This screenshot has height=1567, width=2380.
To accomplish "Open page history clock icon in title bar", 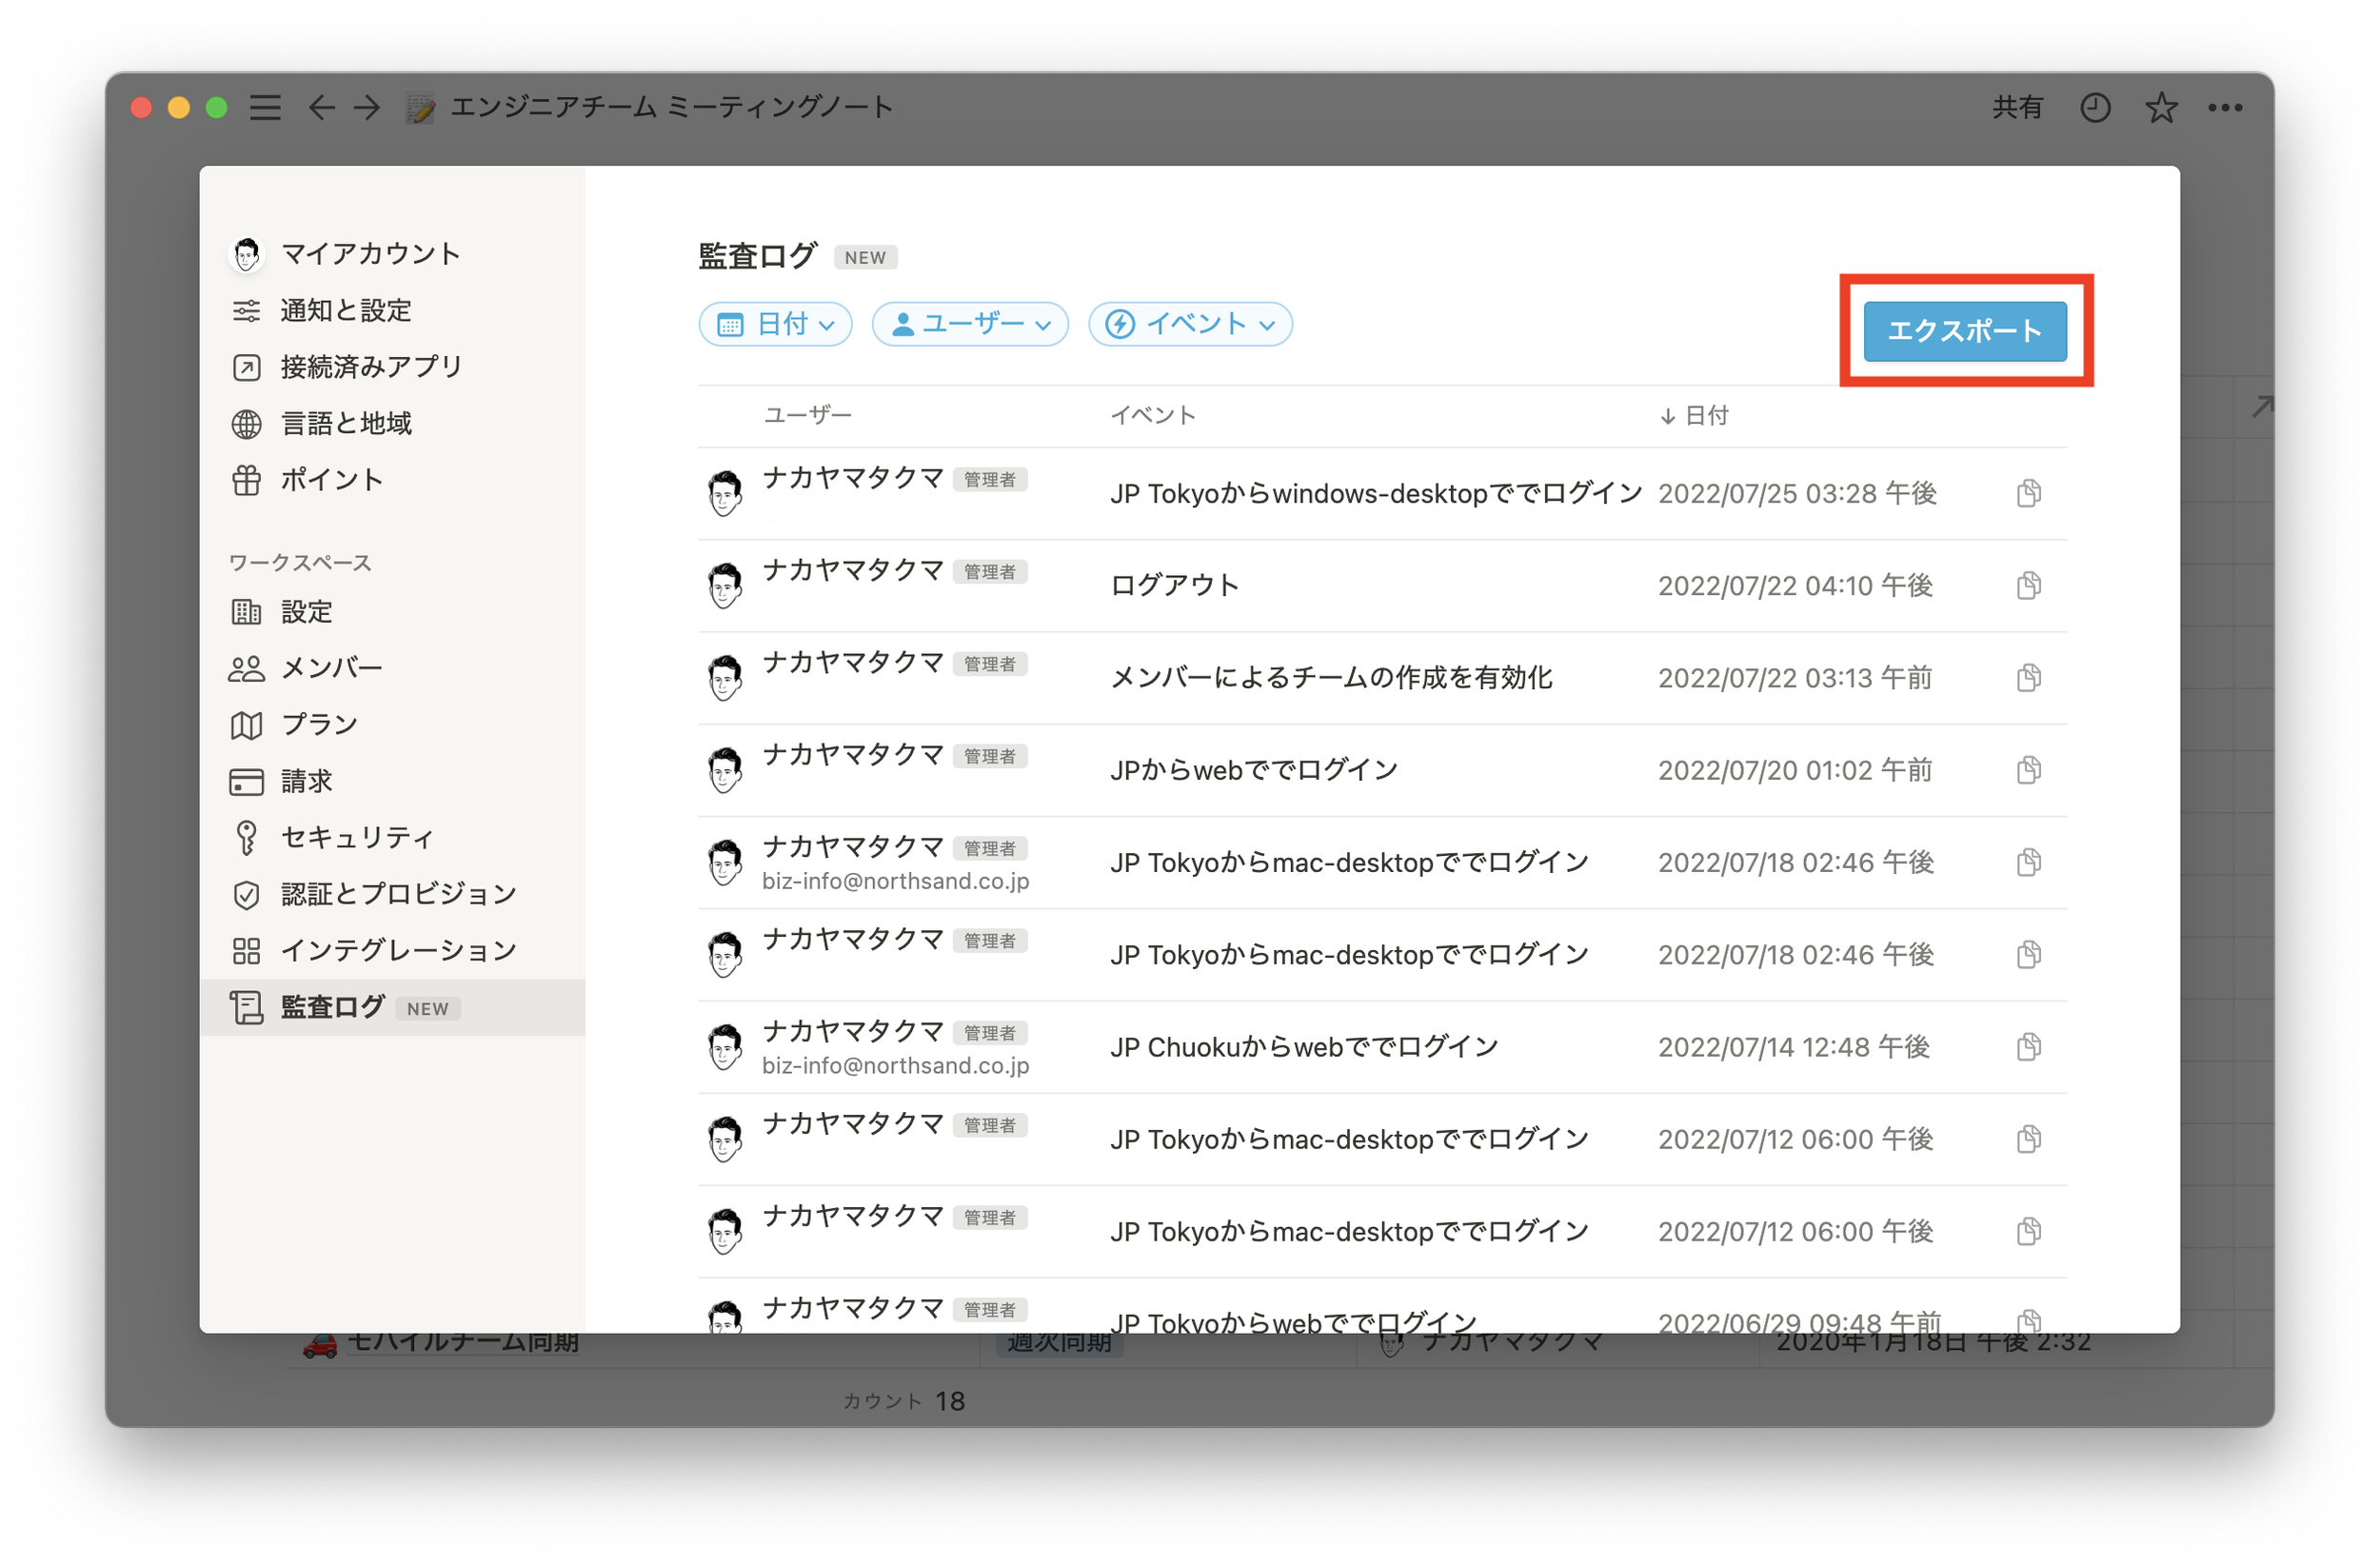I will coord(2094,107).
